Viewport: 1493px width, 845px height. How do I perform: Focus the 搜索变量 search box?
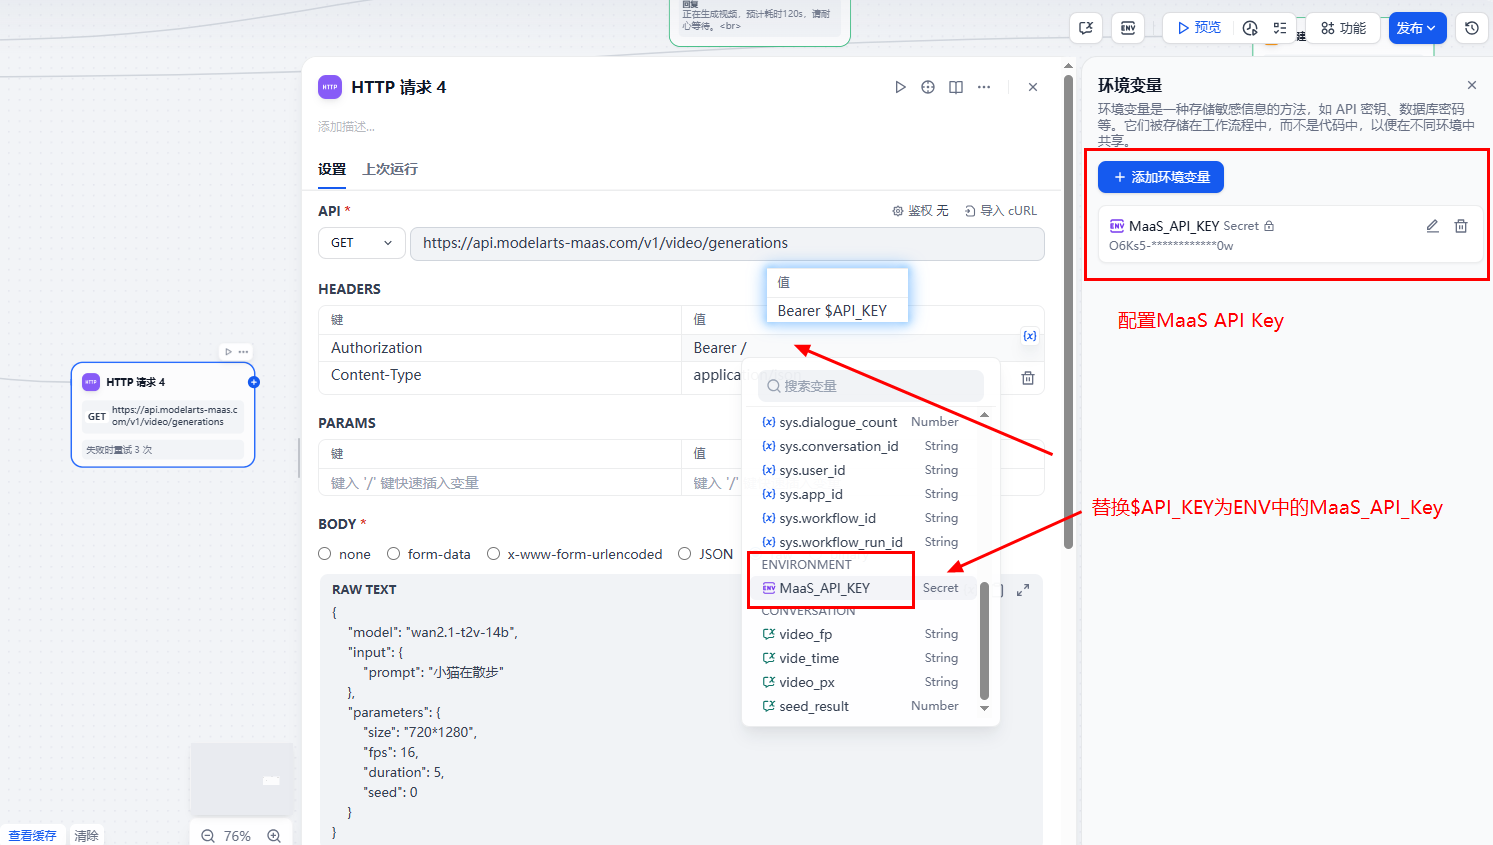click(871, 386)
